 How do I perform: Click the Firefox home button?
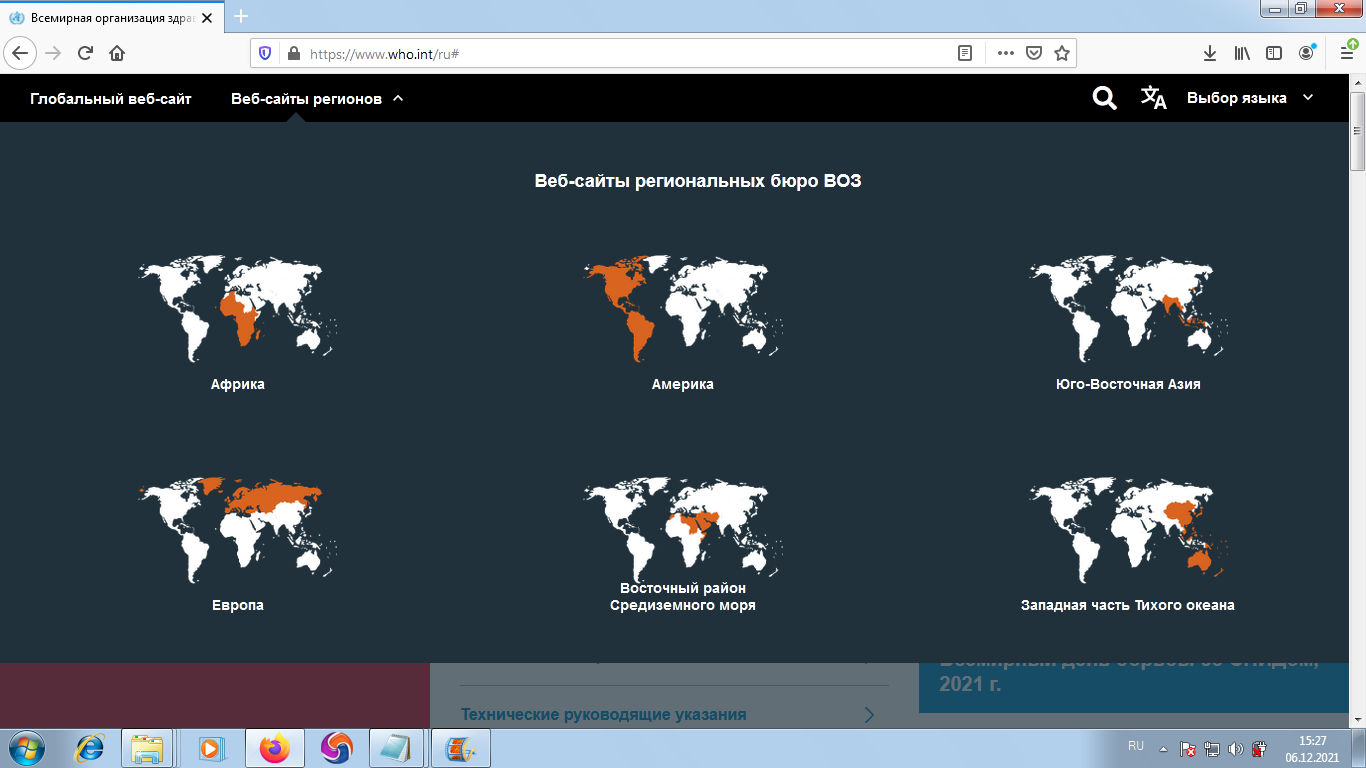click(117, 53)
